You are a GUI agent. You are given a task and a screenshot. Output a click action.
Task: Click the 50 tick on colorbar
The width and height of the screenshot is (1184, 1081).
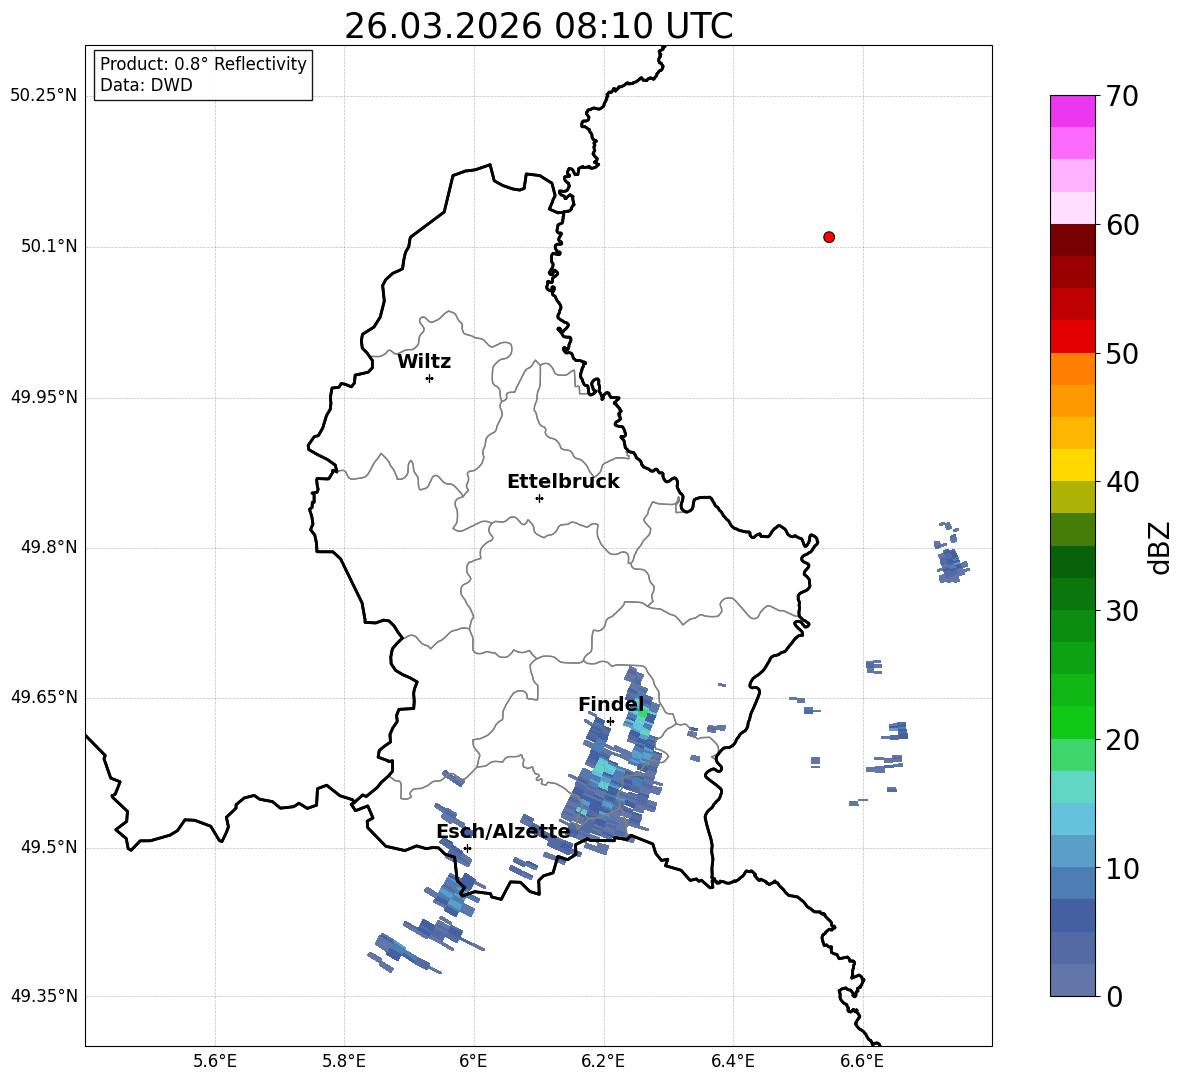1121,353
